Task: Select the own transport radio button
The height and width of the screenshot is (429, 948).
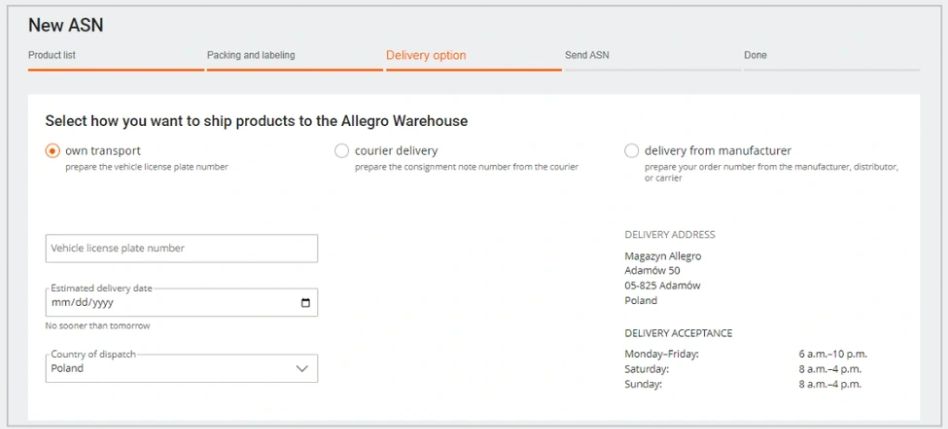Action: [53, 150]
